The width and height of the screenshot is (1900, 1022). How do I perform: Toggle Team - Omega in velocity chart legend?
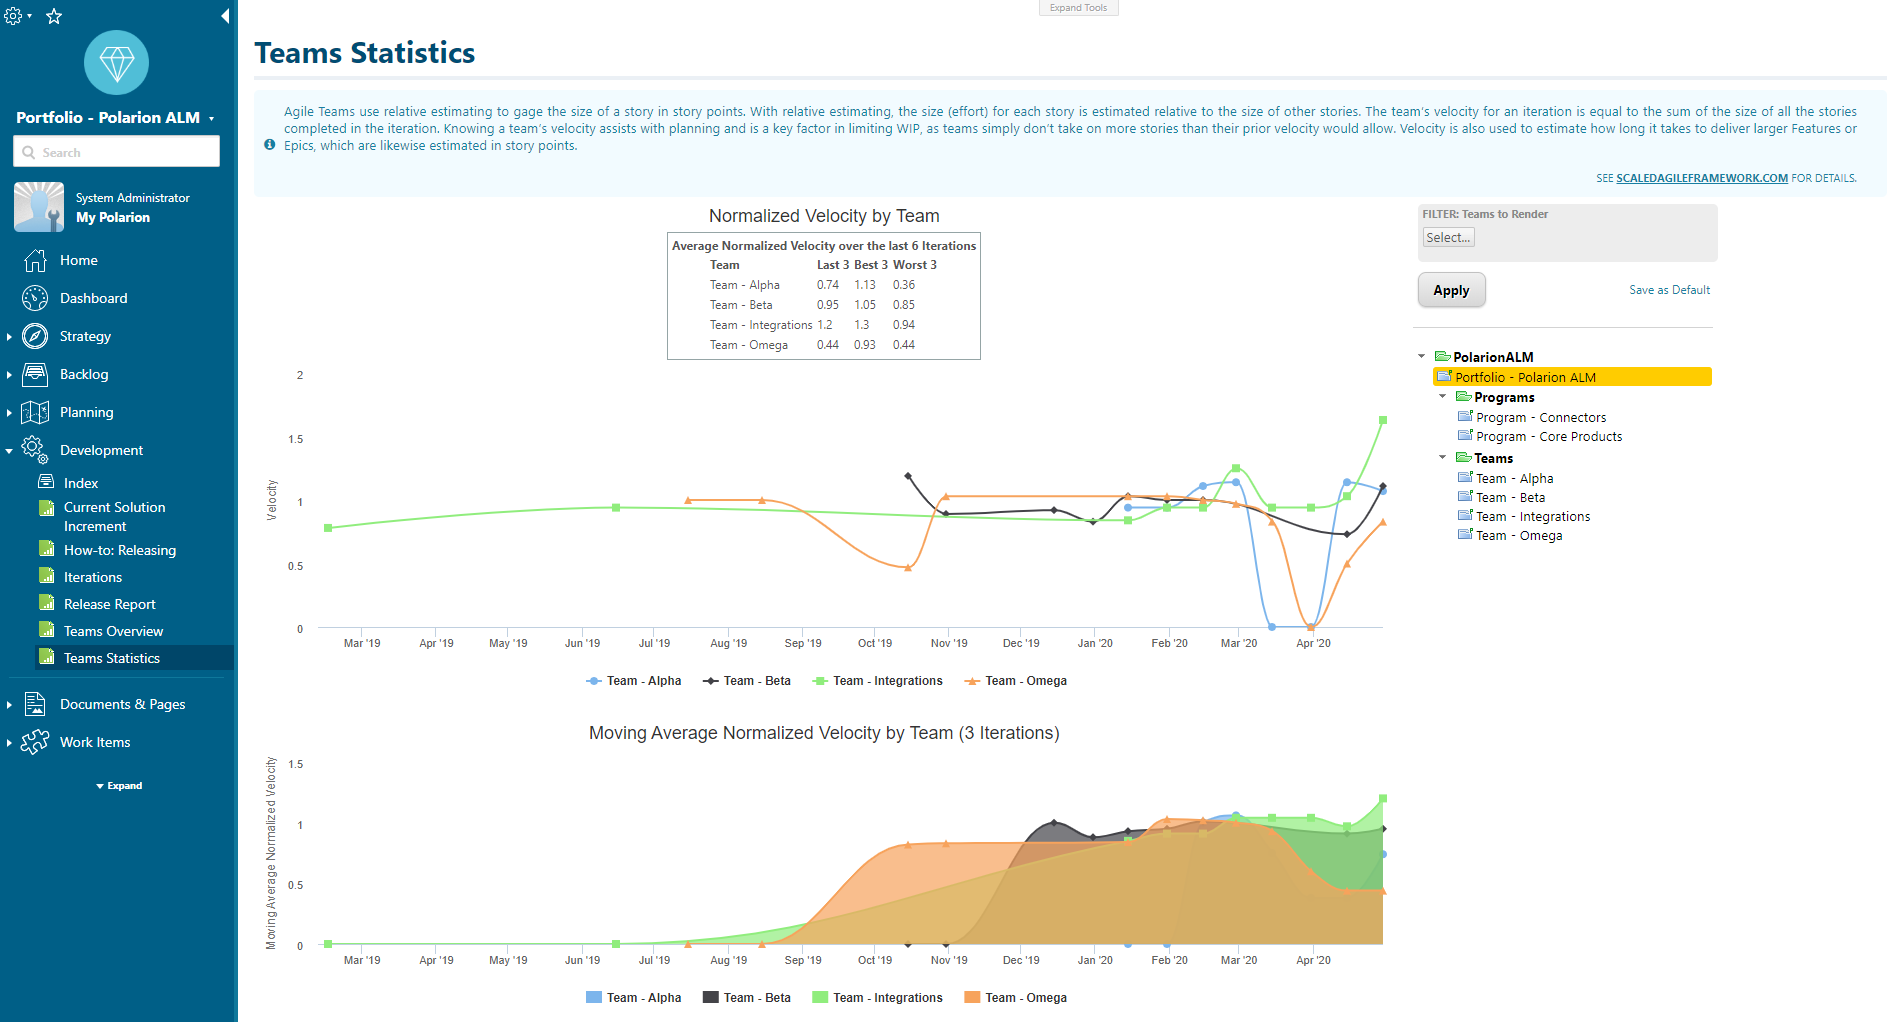1015,681
